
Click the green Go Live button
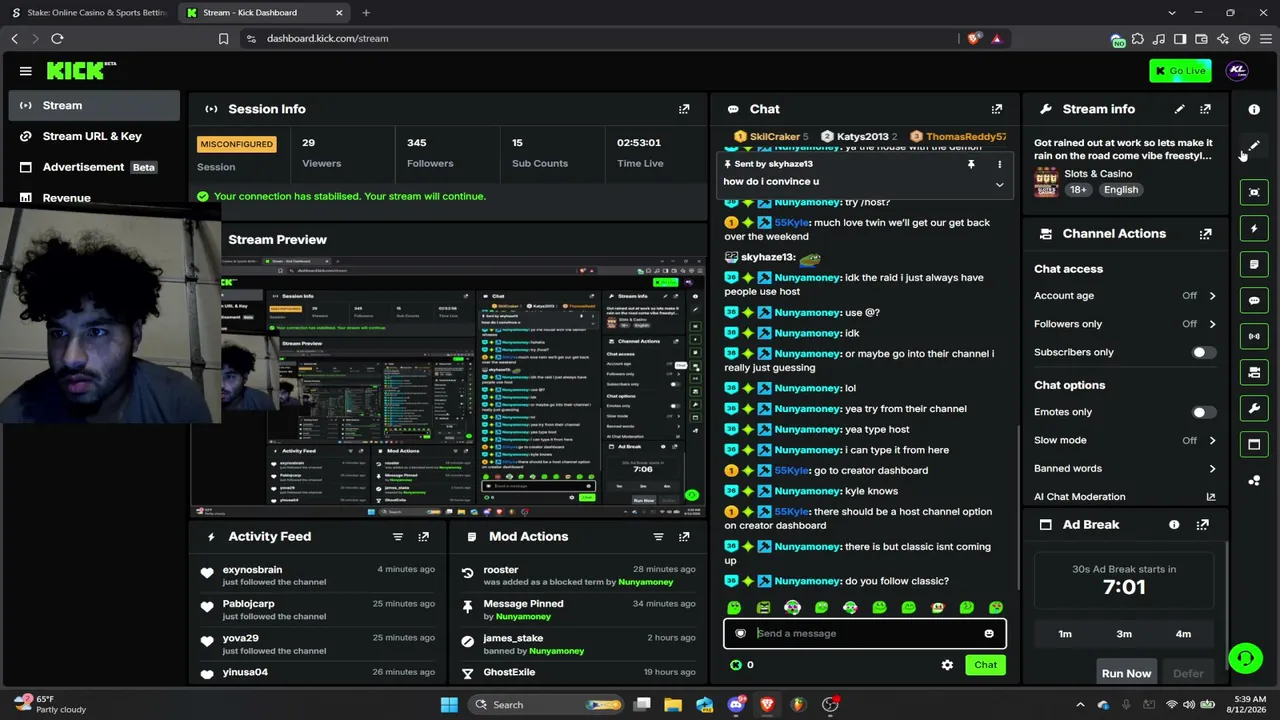[1180, 71]
